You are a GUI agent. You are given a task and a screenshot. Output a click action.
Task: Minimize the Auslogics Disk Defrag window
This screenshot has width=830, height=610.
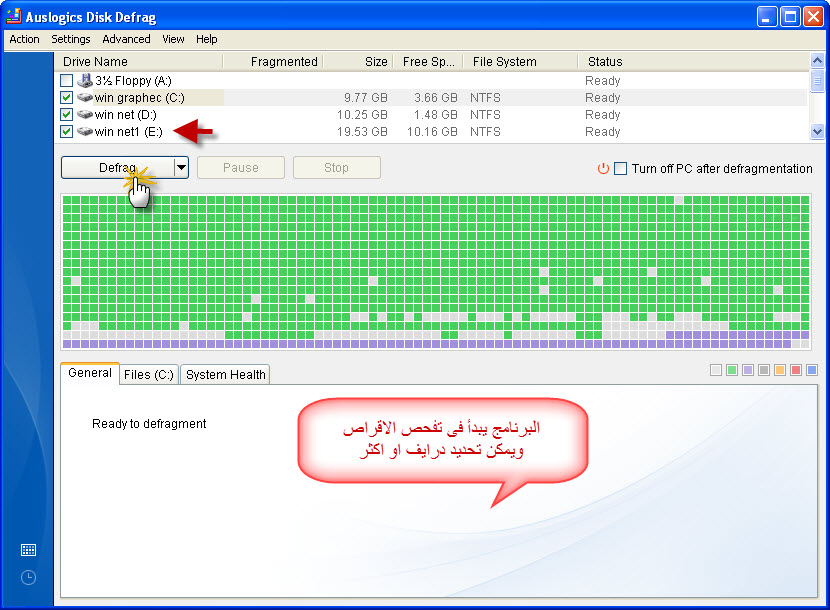coord(766,17)
